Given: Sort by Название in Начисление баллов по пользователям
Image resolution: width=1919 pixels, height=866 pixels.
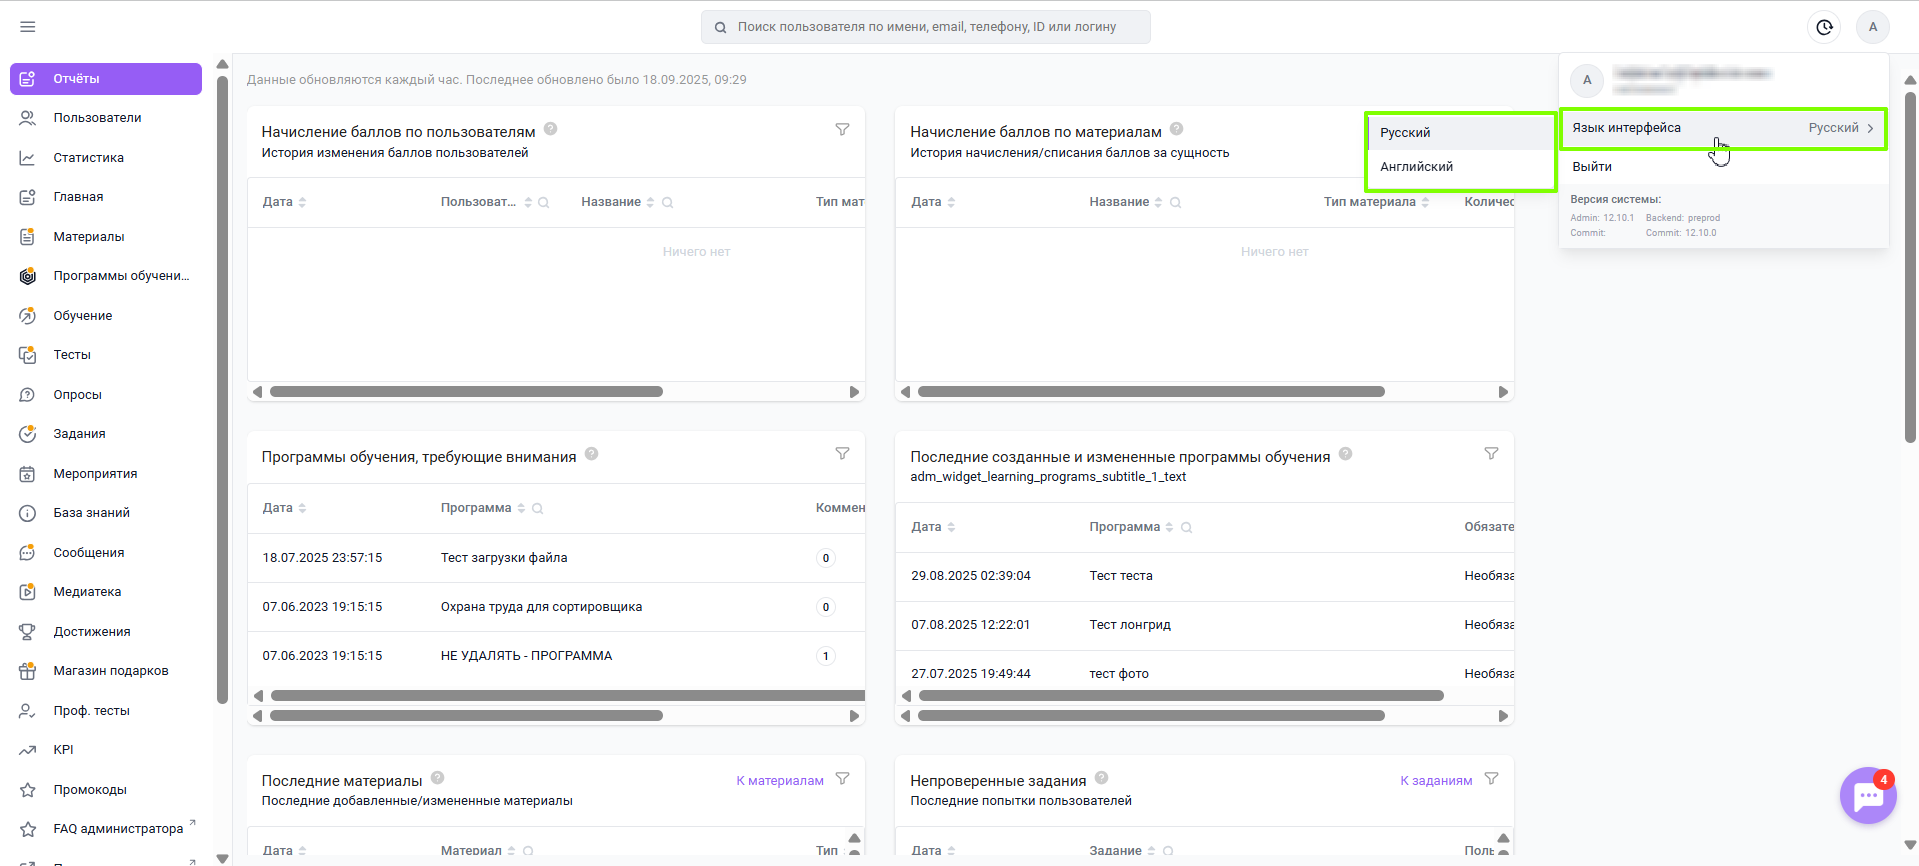Looking at the screenshot, I should pos(650,202).
